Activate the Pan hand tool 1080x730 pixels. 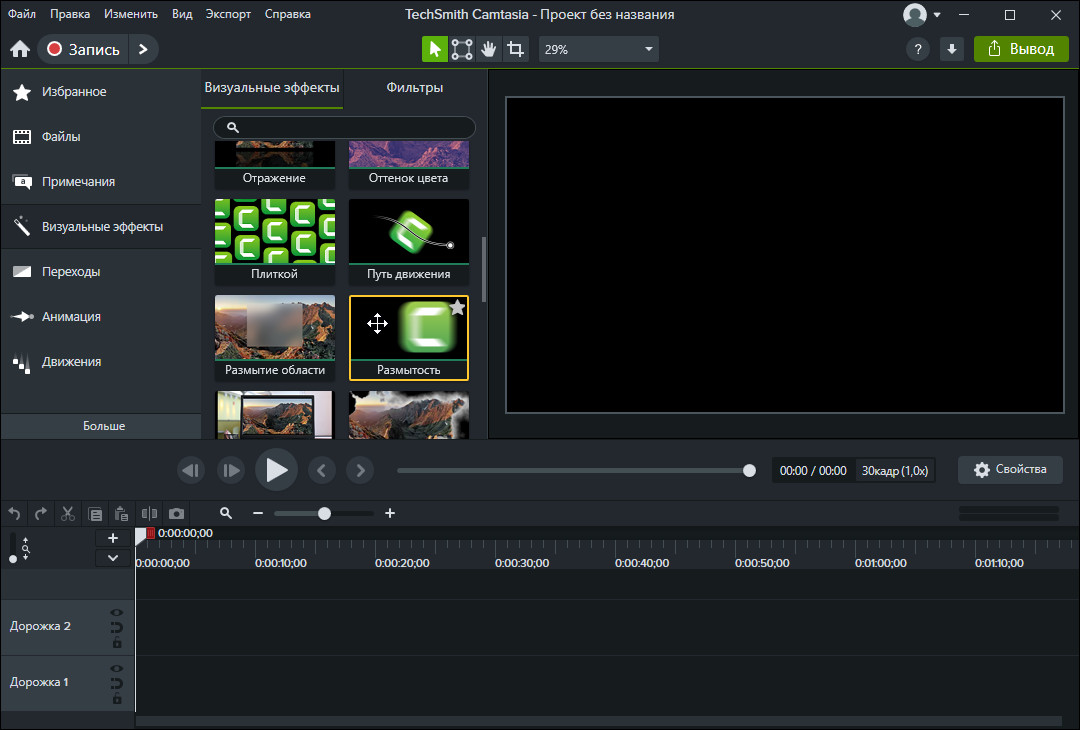coord(489,49)
